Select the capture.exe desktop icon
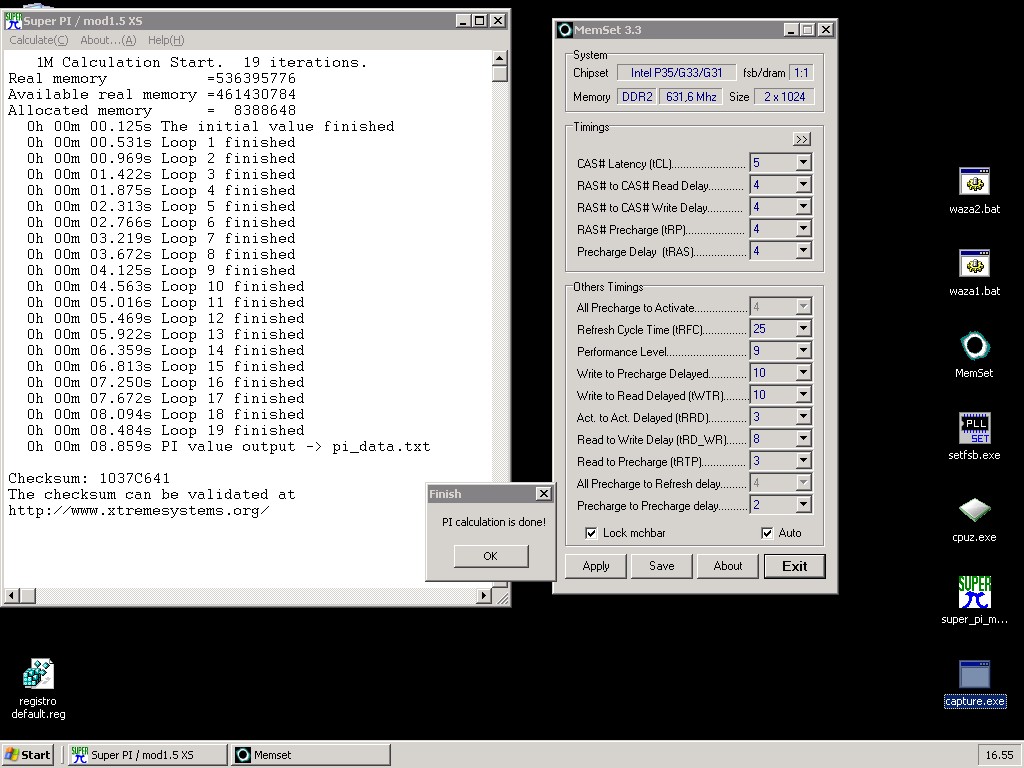 coord(974,684)
